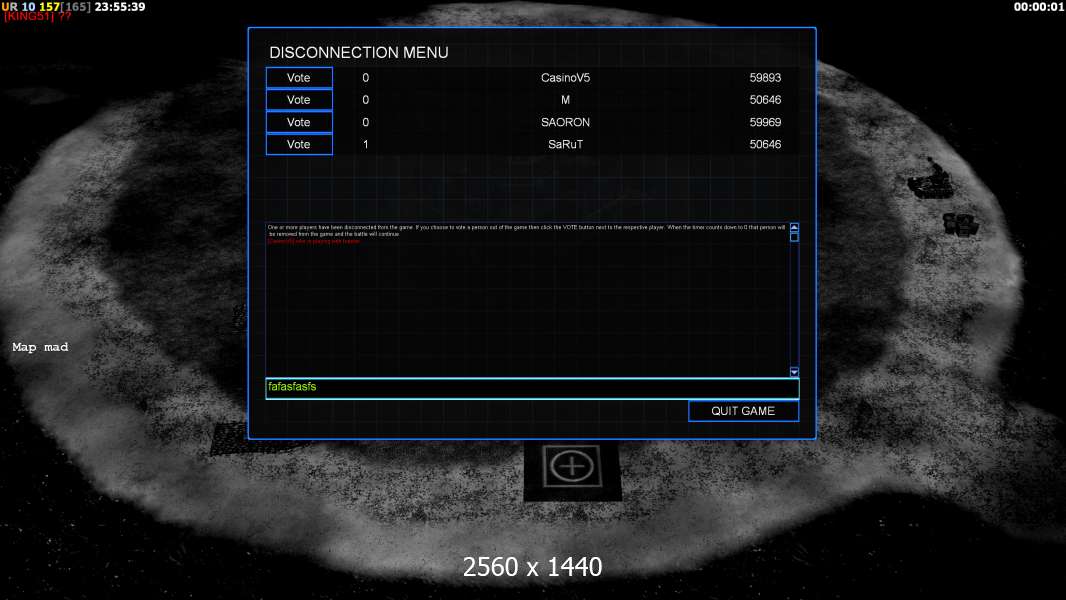
Task: Click the 00:00:01 game timer
Action: 1039,7
